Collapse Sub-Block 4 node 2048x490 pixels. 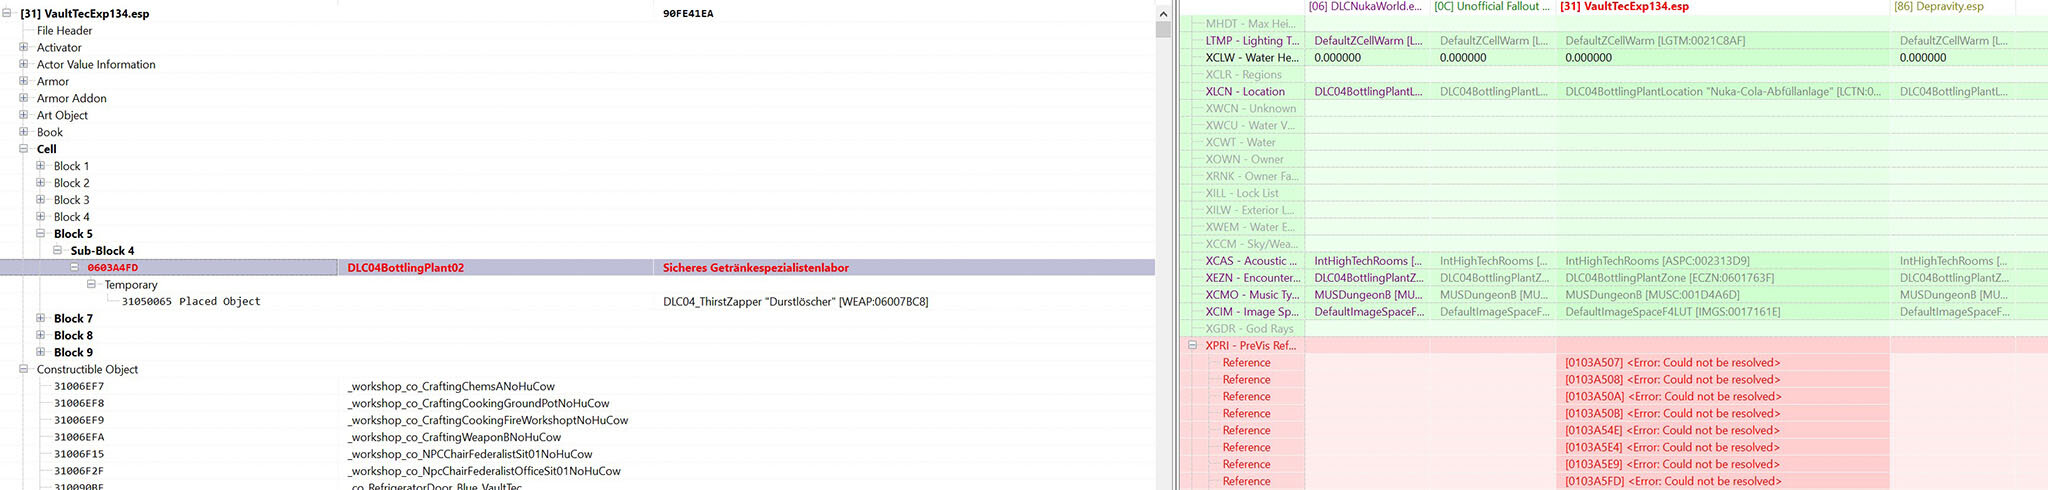tap(58, 251)
